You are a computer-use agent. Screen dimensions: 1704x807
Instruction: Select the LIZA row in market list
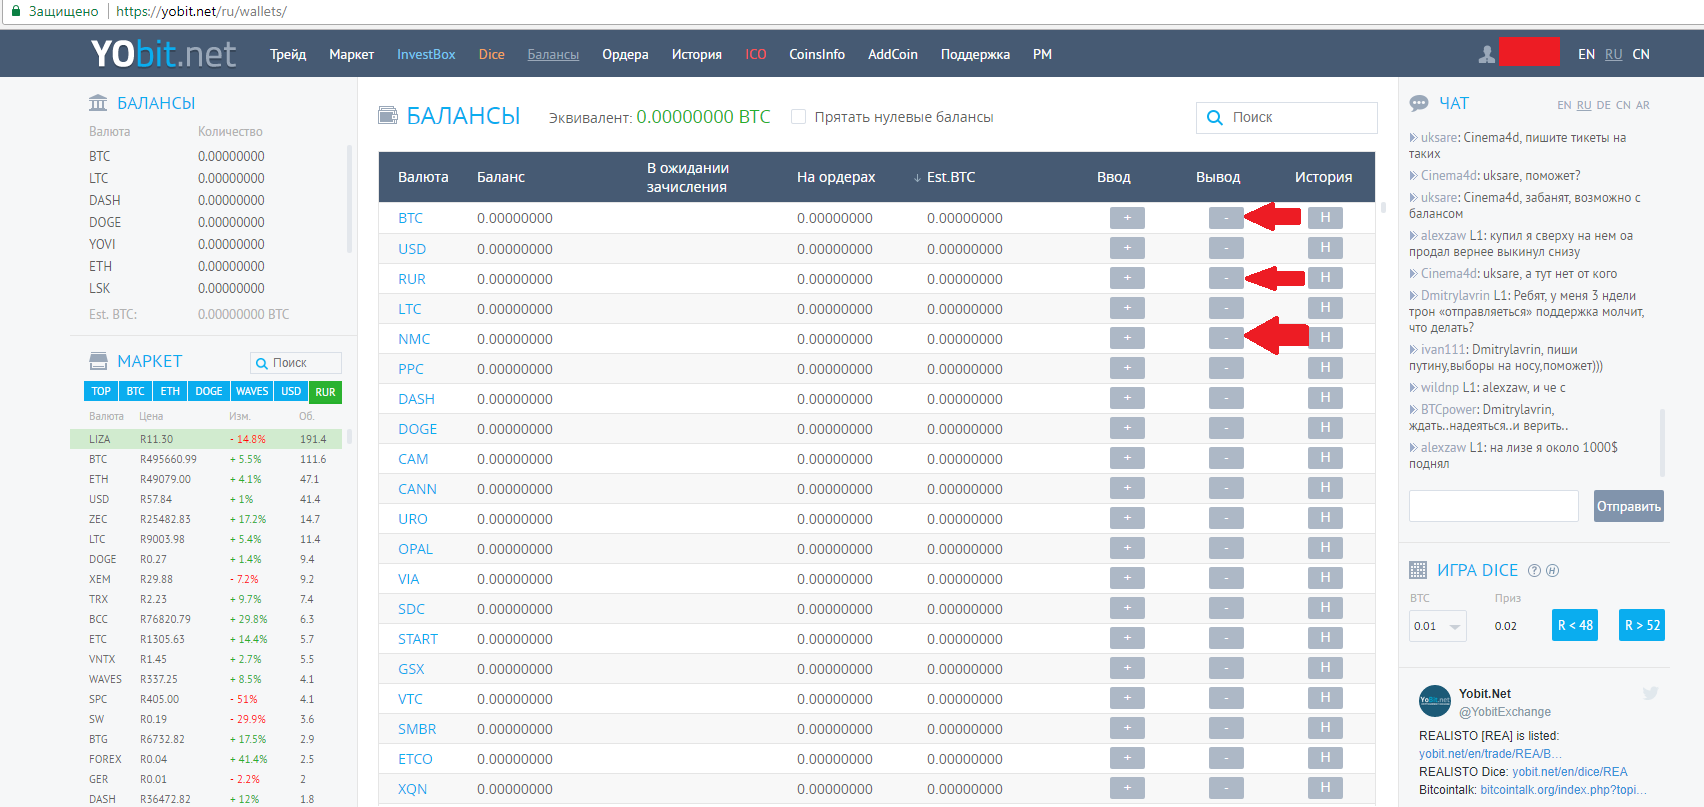[206, 439]
